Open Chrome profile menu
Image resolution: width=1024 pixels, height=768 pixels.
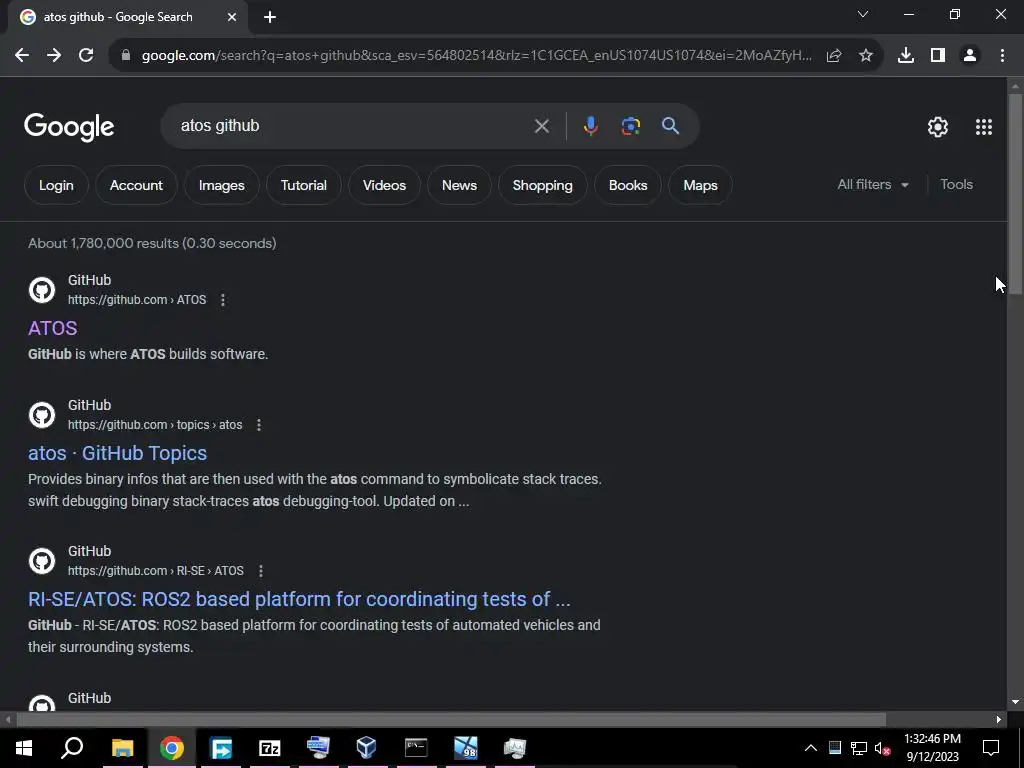click(970, 56)
